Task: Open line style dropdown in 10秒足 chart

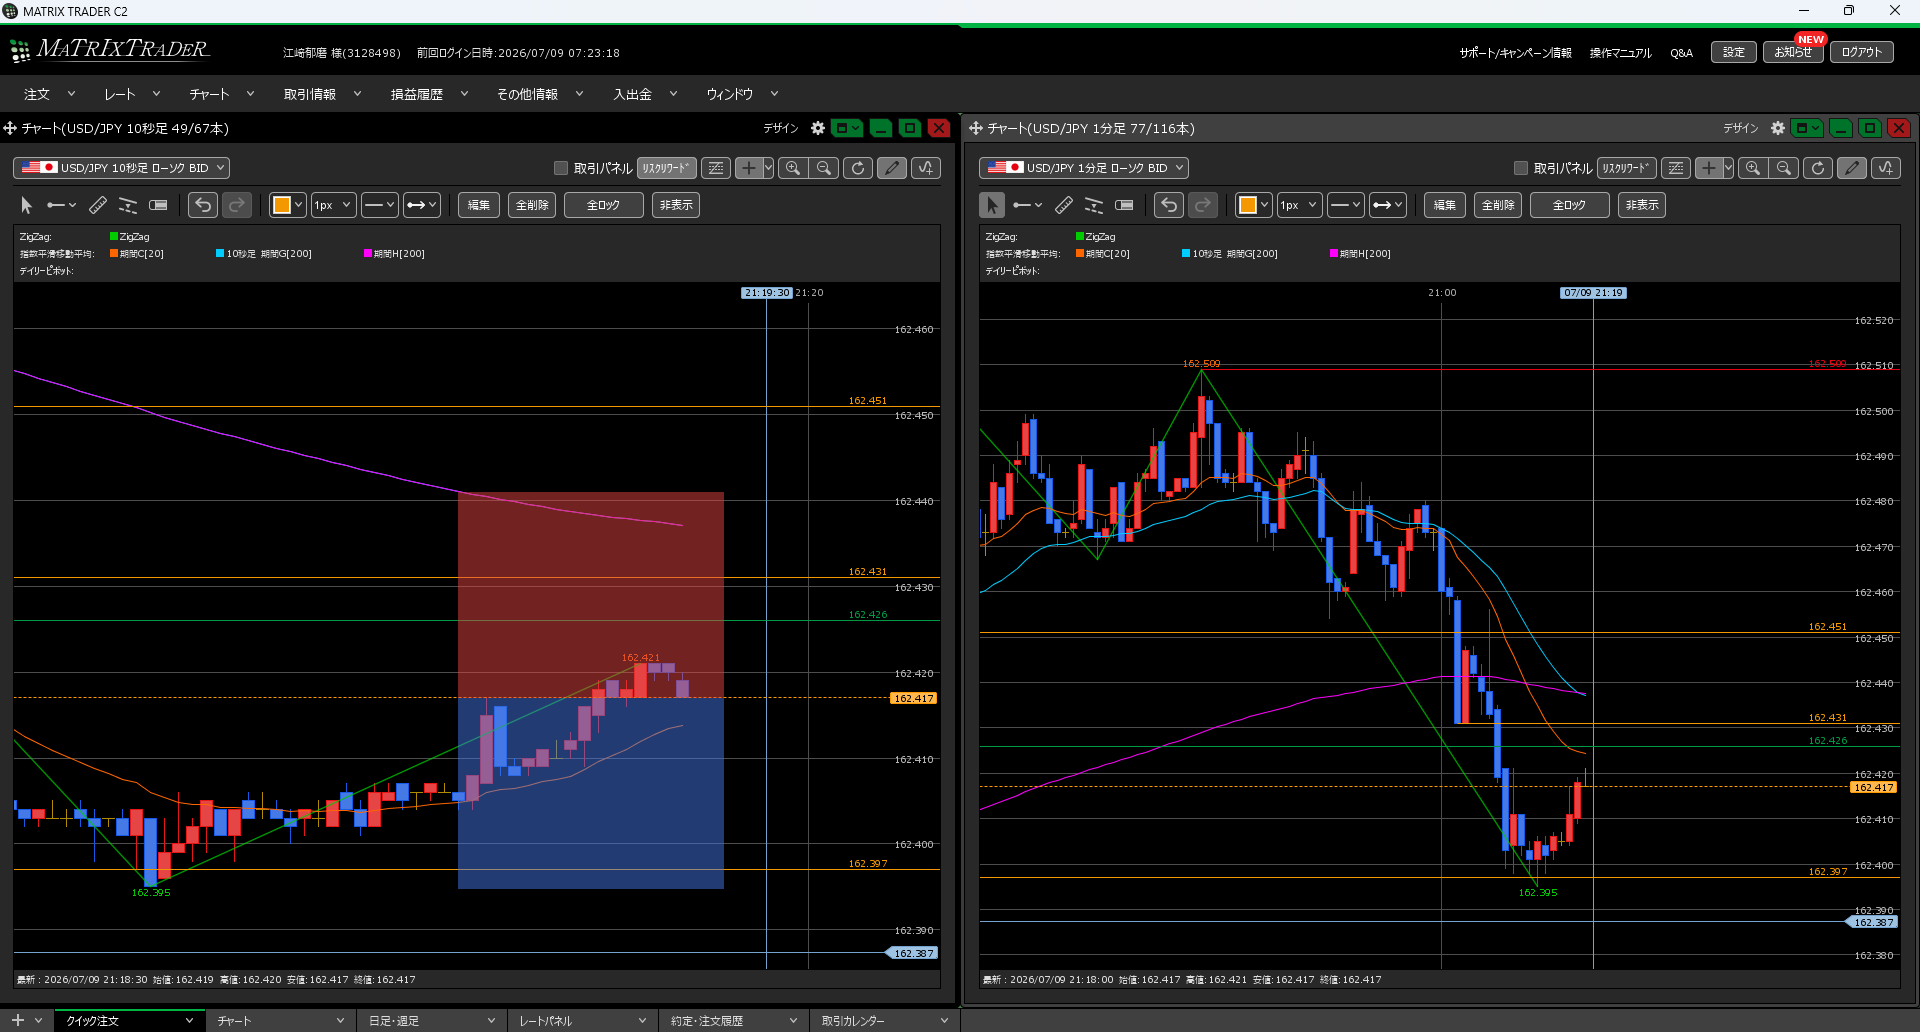Action: point(380,205)
